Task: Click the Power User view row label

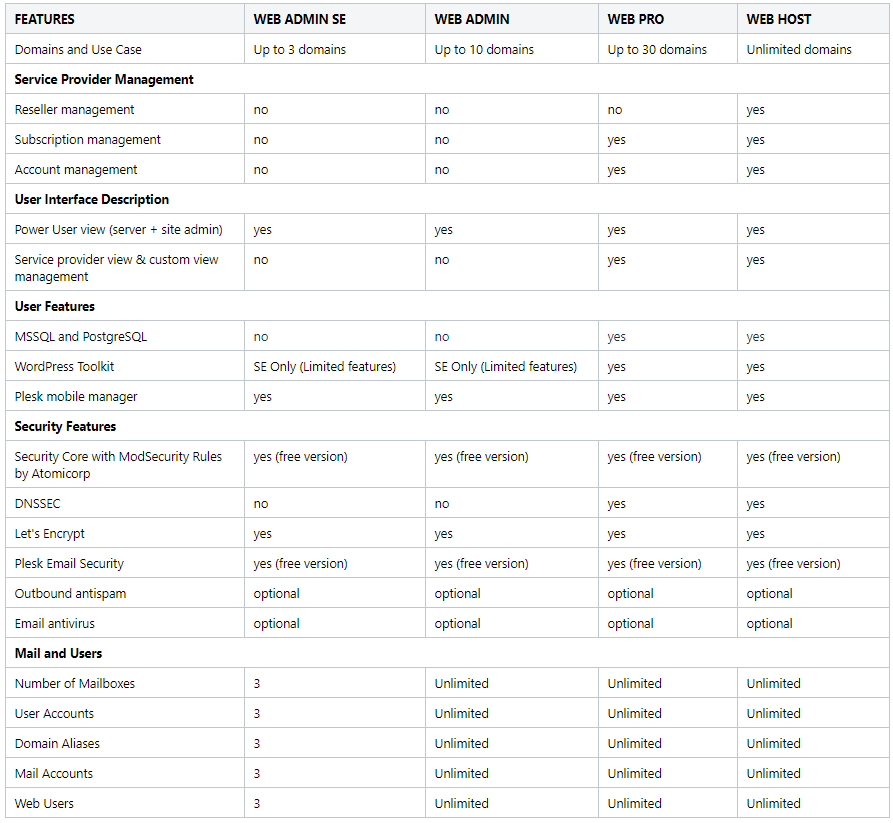Action: (x=119, y=229)
